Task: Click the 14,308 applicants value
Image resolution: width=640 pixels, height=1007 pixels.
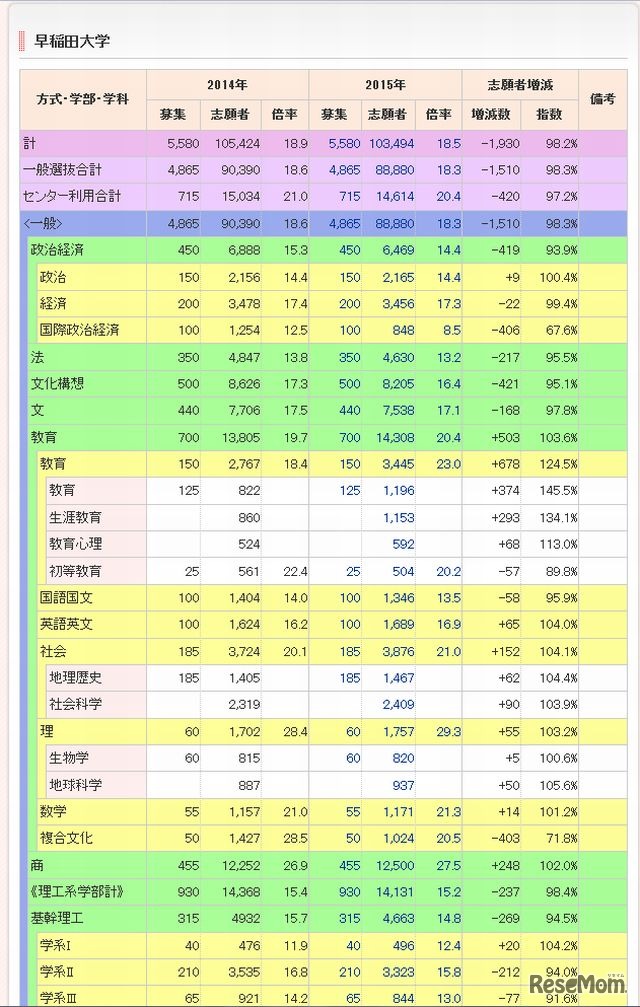Action: [x=395, y=437]
